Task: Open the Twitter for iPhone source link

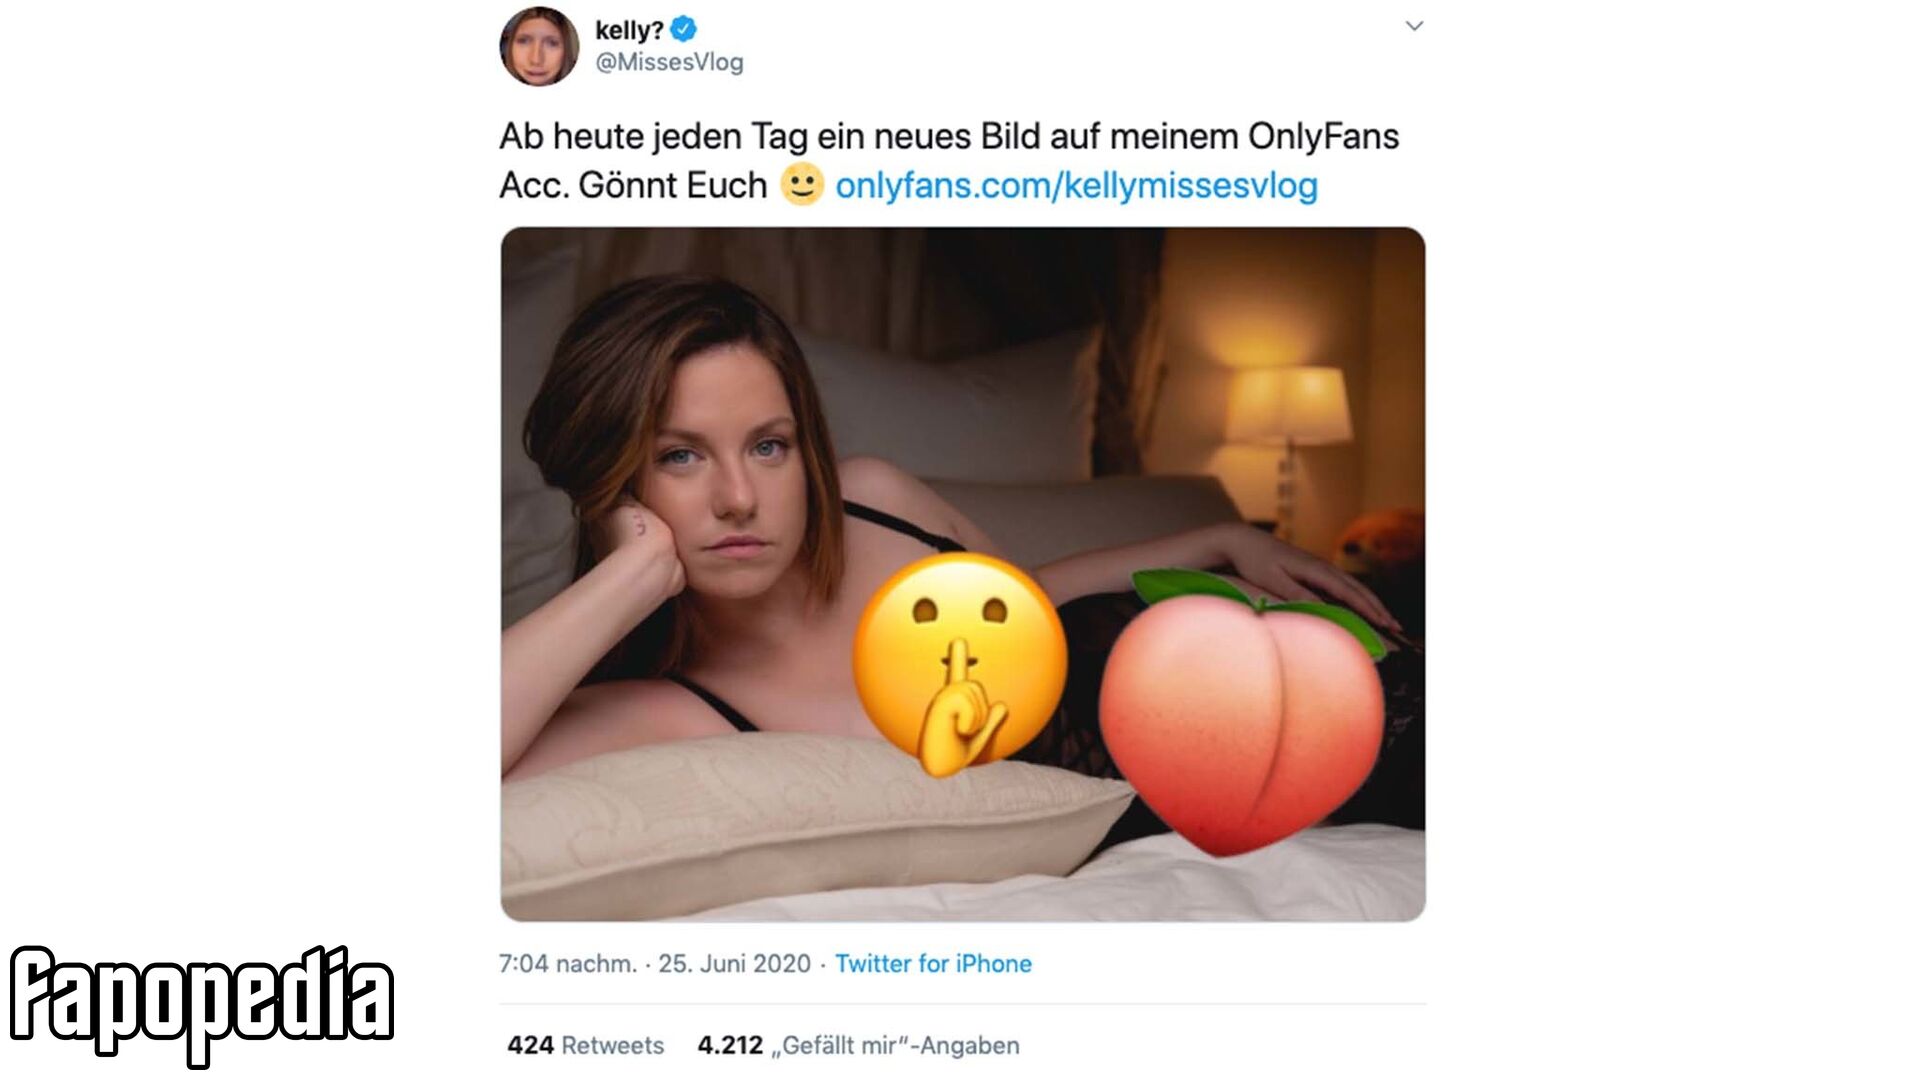Action: click(x=933, y=963)
